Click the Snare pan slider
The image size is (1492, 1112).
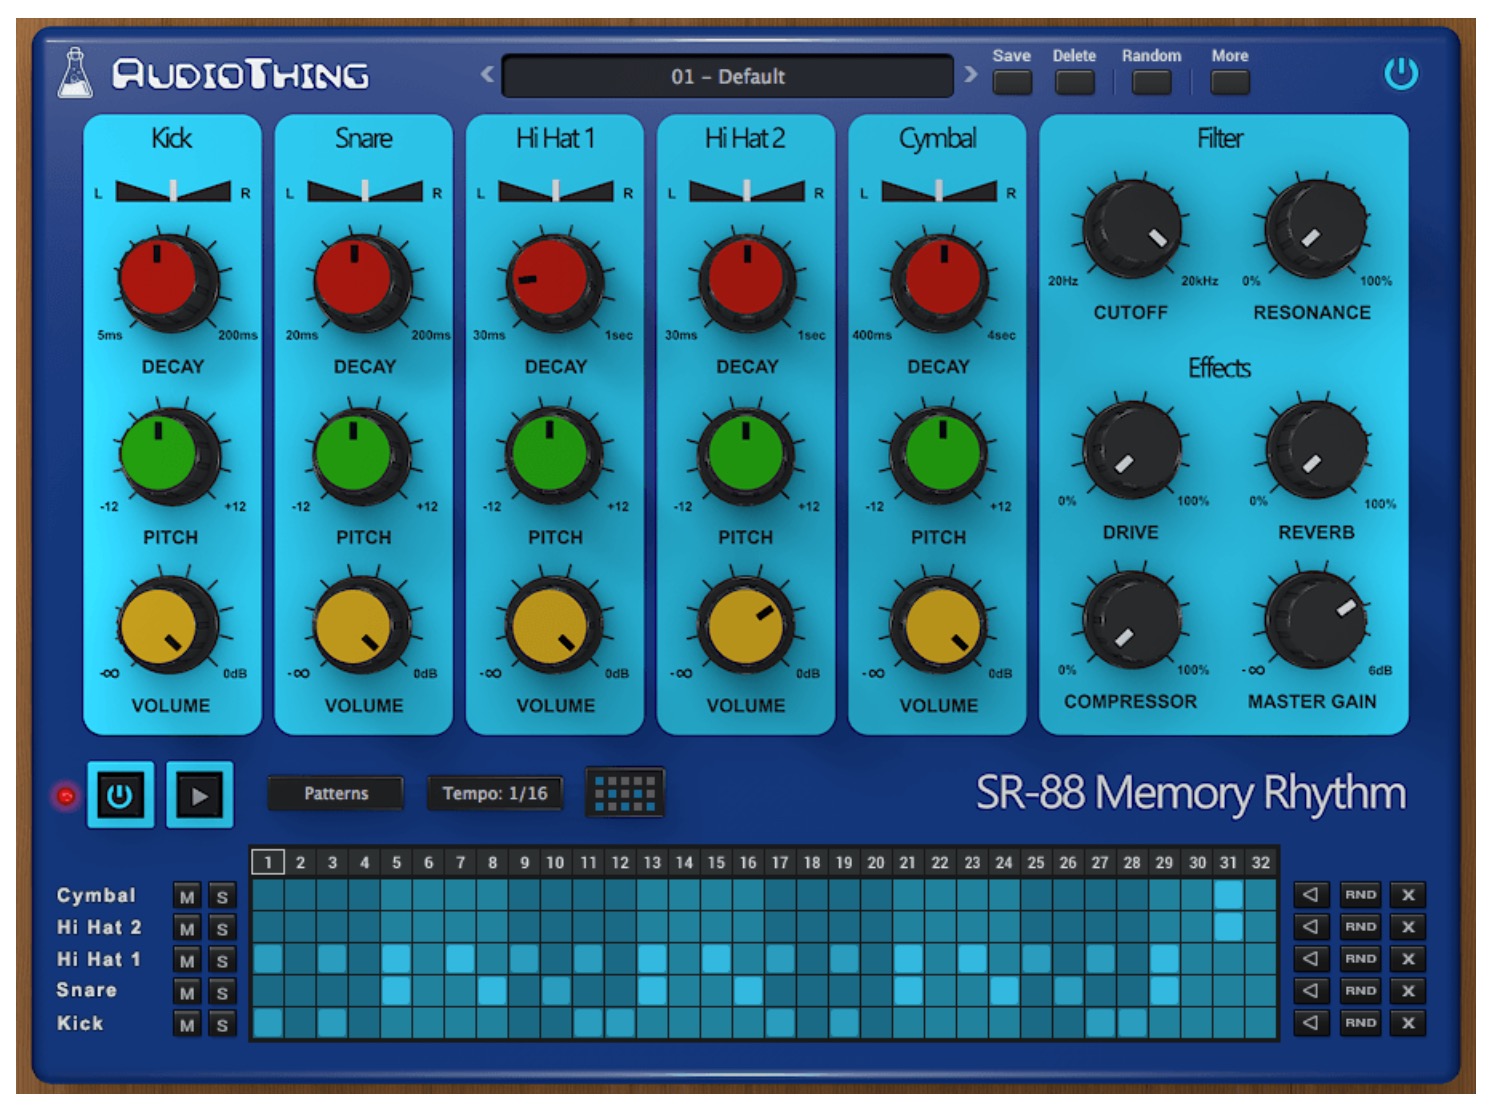click(365, 190)
